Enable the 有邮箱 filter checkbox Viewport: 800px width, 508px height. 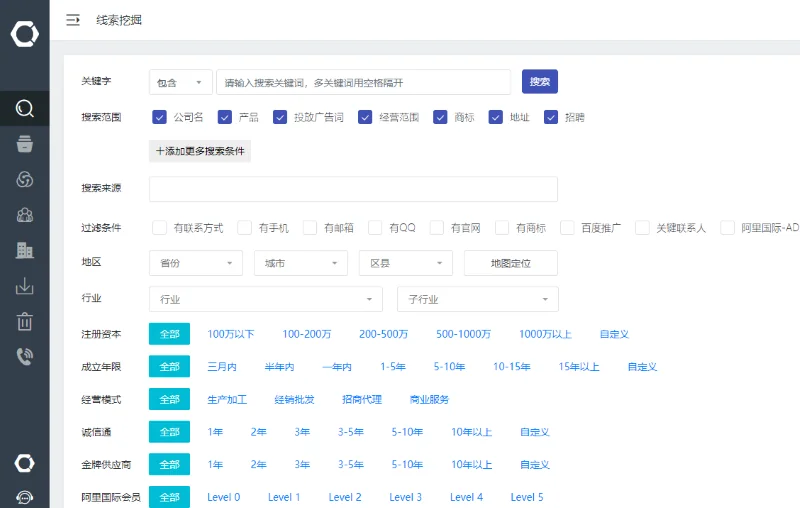(310, 227)
